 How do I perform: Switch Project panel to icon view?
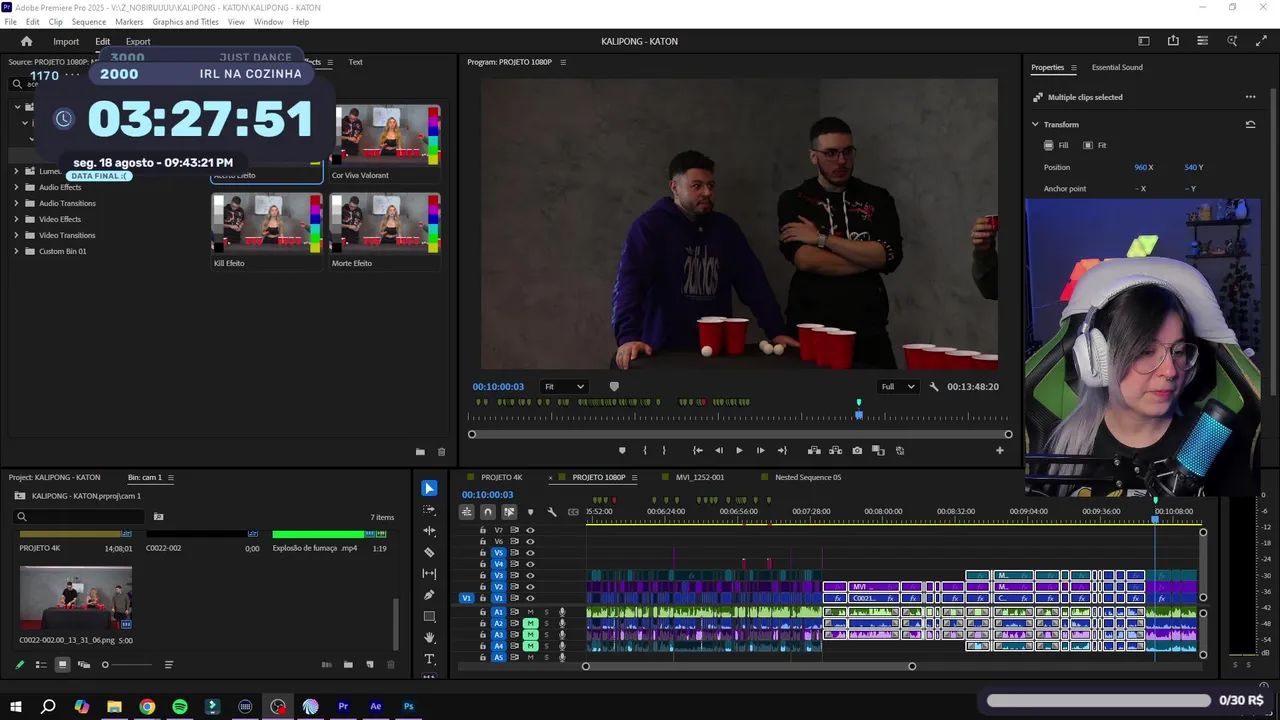click(x=62, y=664)
